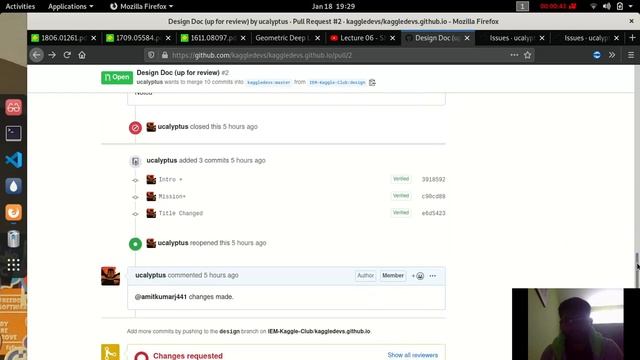Reload the current page
The image size is (640, 360).
[x=67, y=55]
